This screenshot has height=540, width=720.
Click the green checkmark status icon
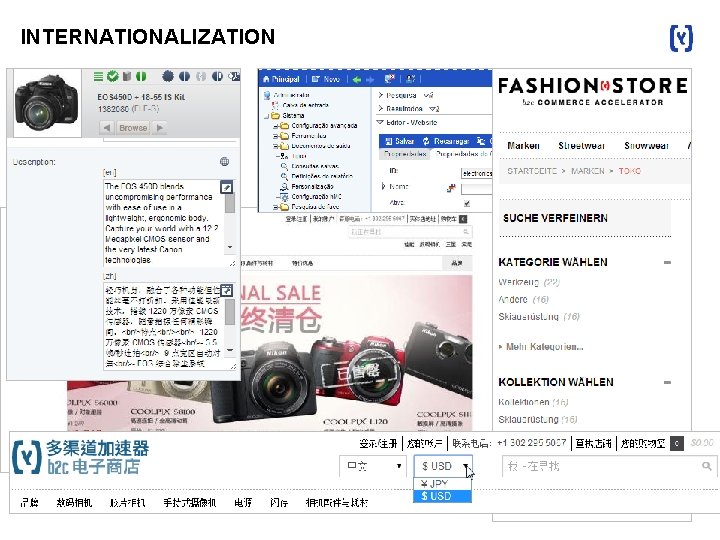coord(112,76)
